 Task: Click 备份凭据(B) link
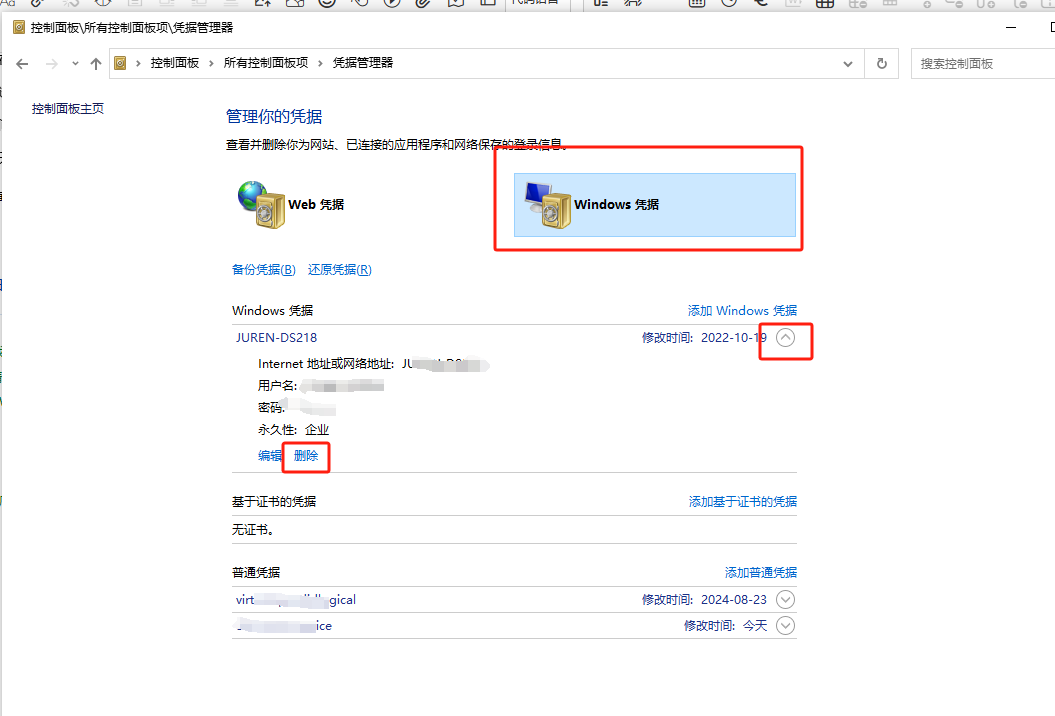point(264,270)
